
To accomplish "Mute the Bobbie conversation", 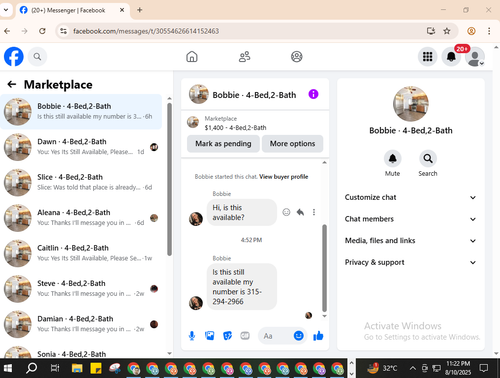I will 393,159.
